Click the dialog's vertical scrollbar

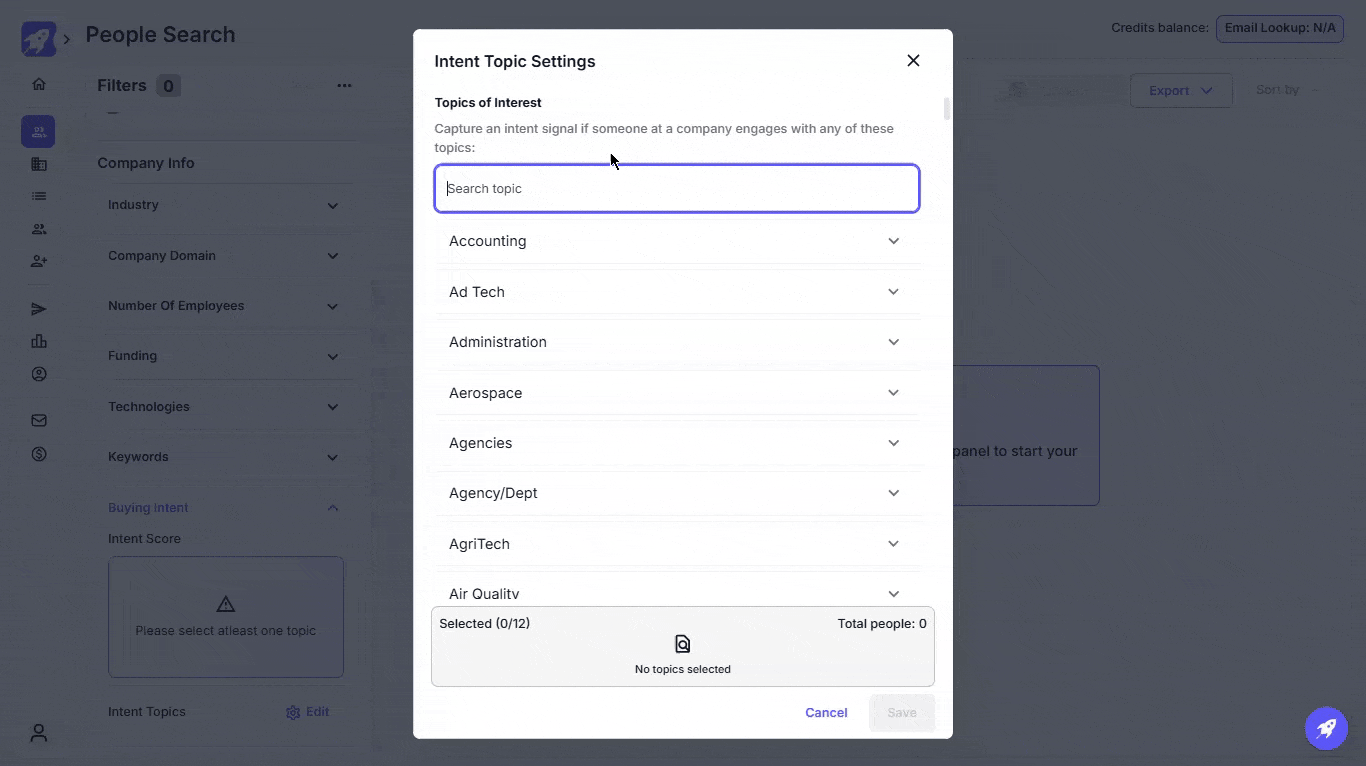pos(947,109)
